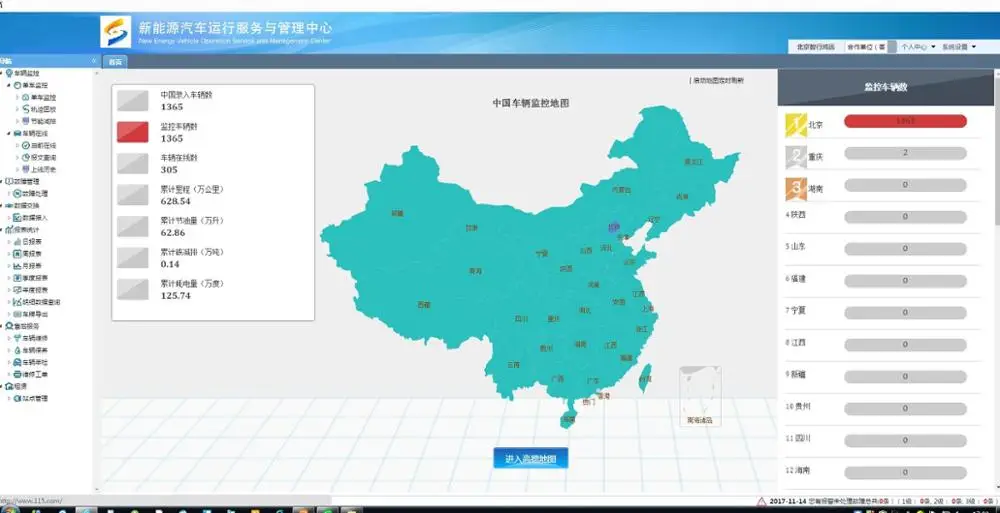The width and height of the screenshot is (1000, 513).
Task: Click the warning triangle in status bar
Action: pyautogui.click(x=761, y=502)
